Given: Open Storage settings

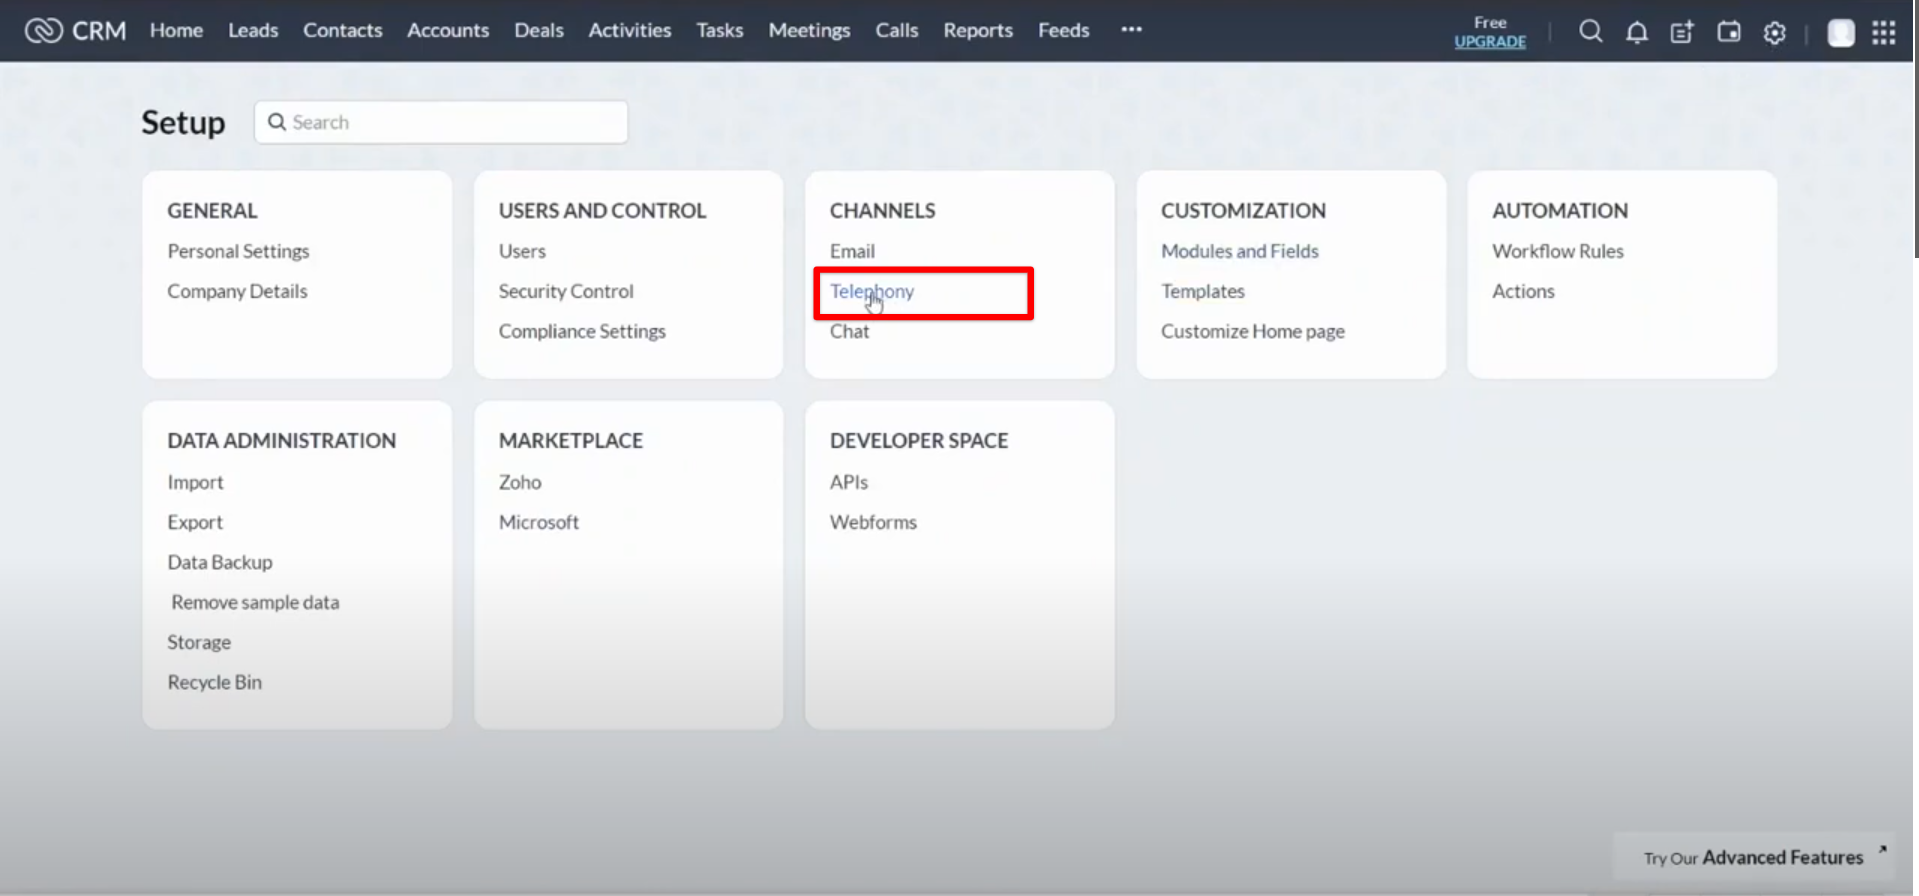Looking at the screenshot, I should [199, 642].
